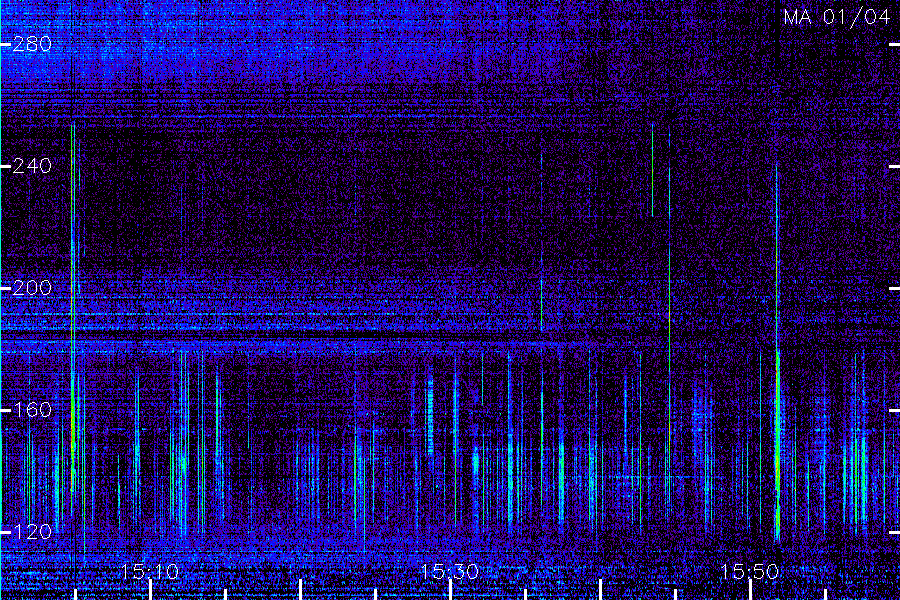Click the 15:30 time axis label
This screenshot has width=900, height=600.
(x=450, y=571)
